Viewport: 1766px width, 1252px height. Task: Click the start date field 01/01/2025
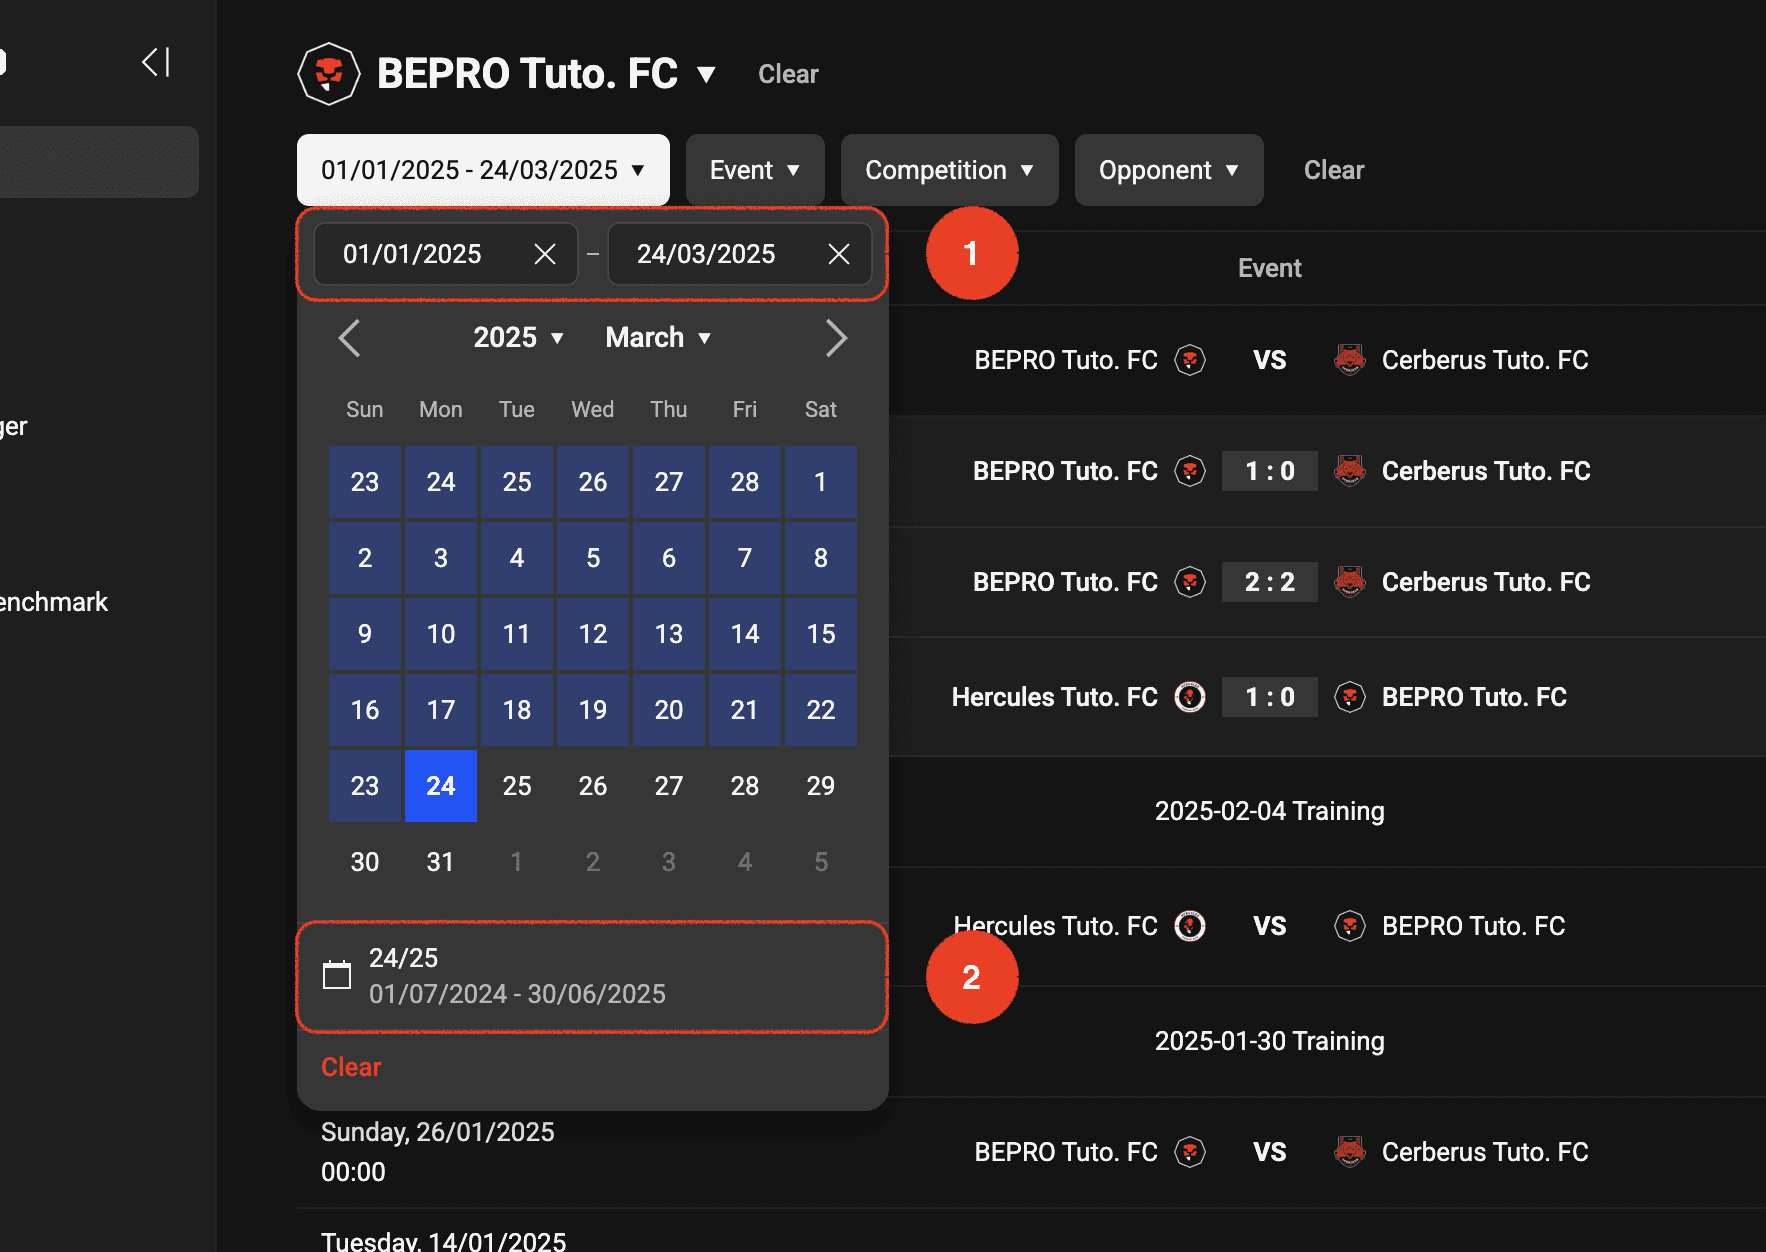tap(446, 254)
